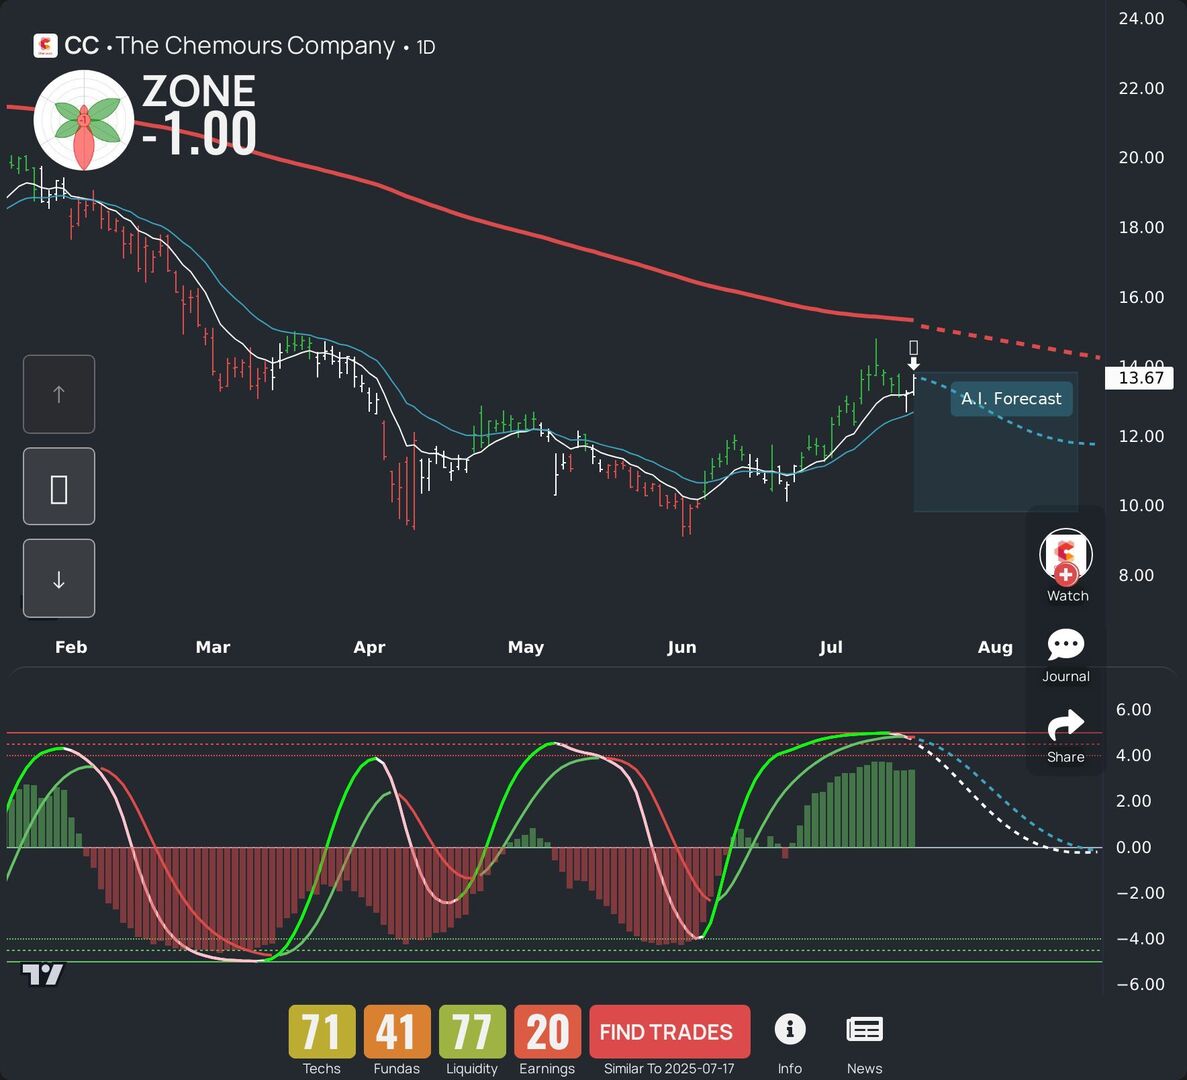Viewport: 1187px width, 1080px height.
Task: Open the Fundas score 41 badge
Action: point(397,1031)
